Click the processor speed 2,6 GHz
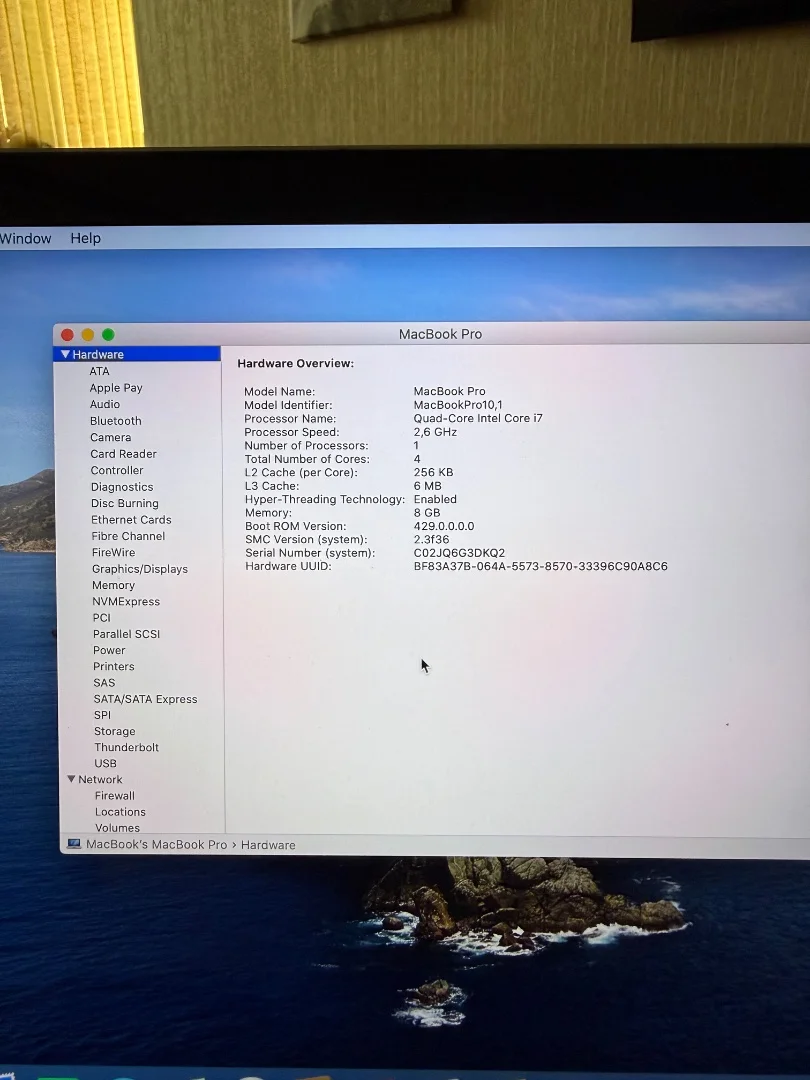 [x=435, y=432]
